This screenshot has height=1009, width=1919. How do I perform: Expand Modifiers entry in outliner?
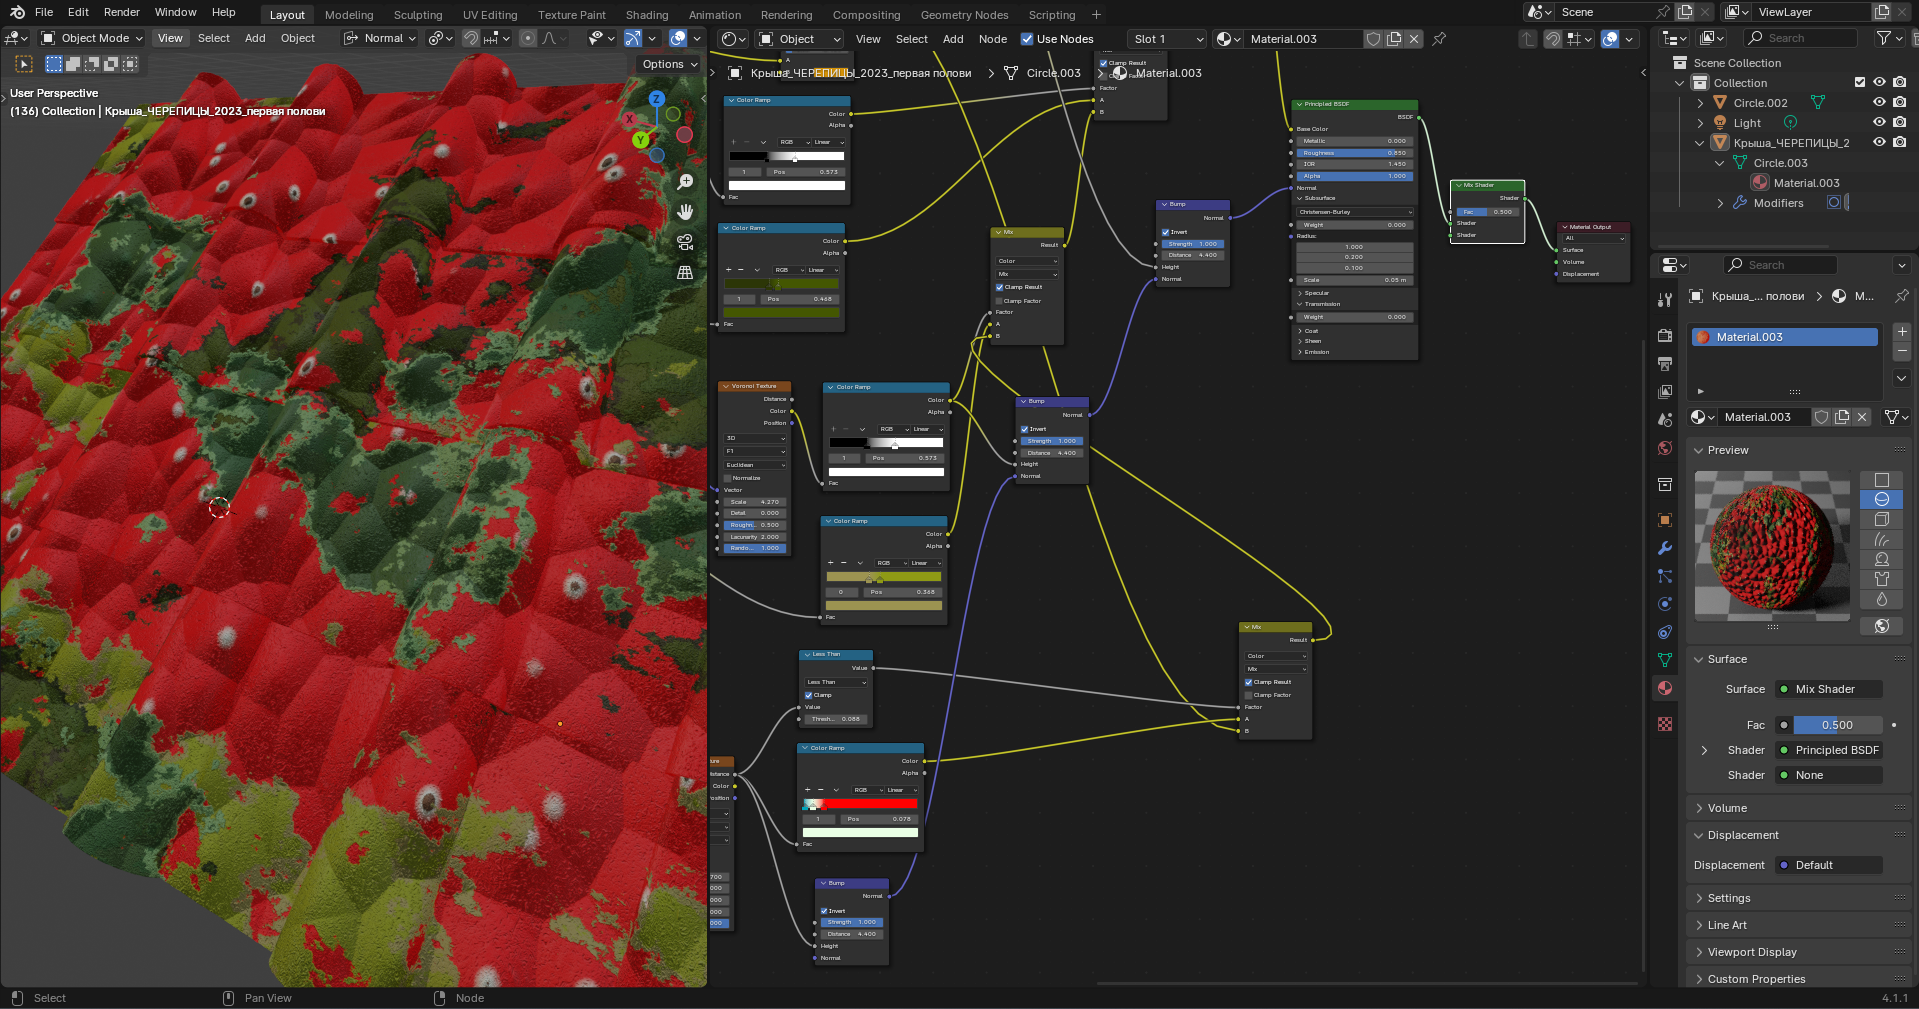tap(1720, 203)
